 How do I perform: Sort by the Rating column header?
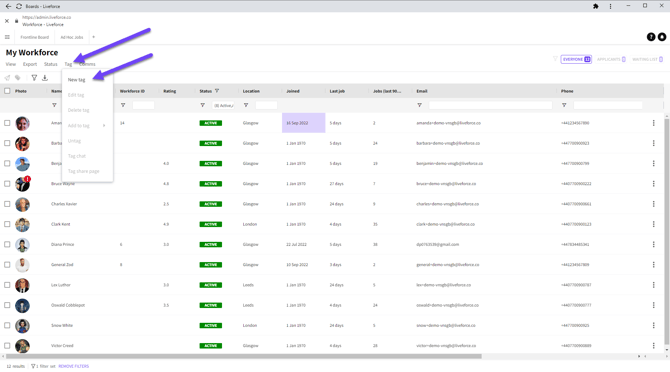pyautogui.click(x=170, y=91)
